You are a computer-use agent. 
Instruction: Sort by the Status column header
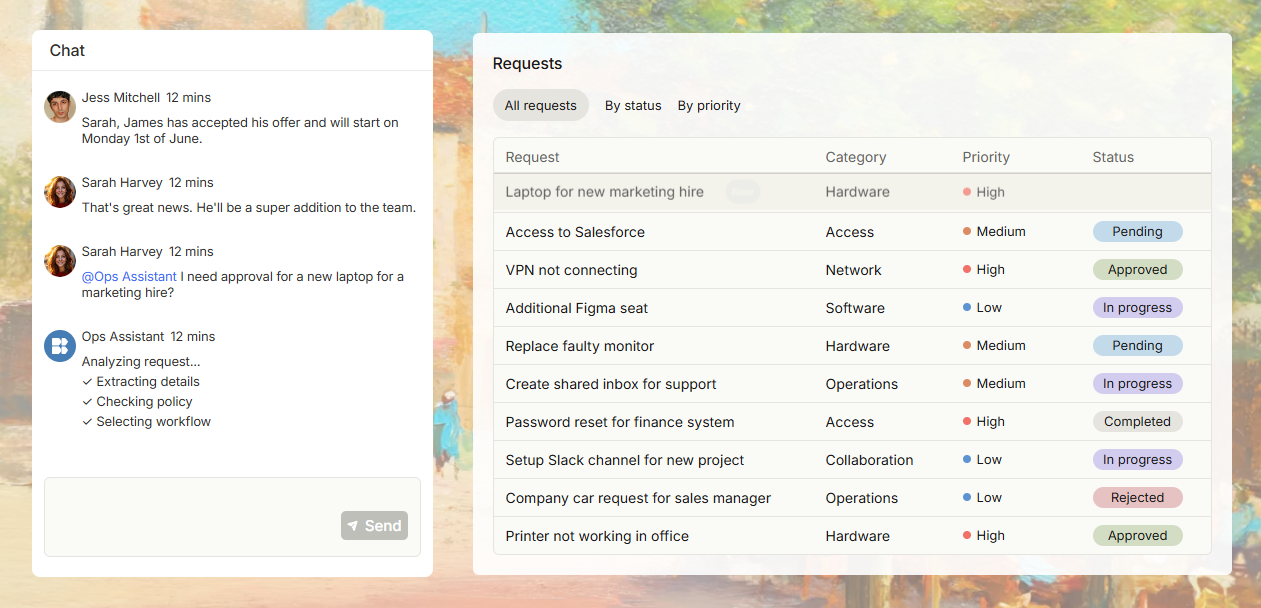[1113, 157]
